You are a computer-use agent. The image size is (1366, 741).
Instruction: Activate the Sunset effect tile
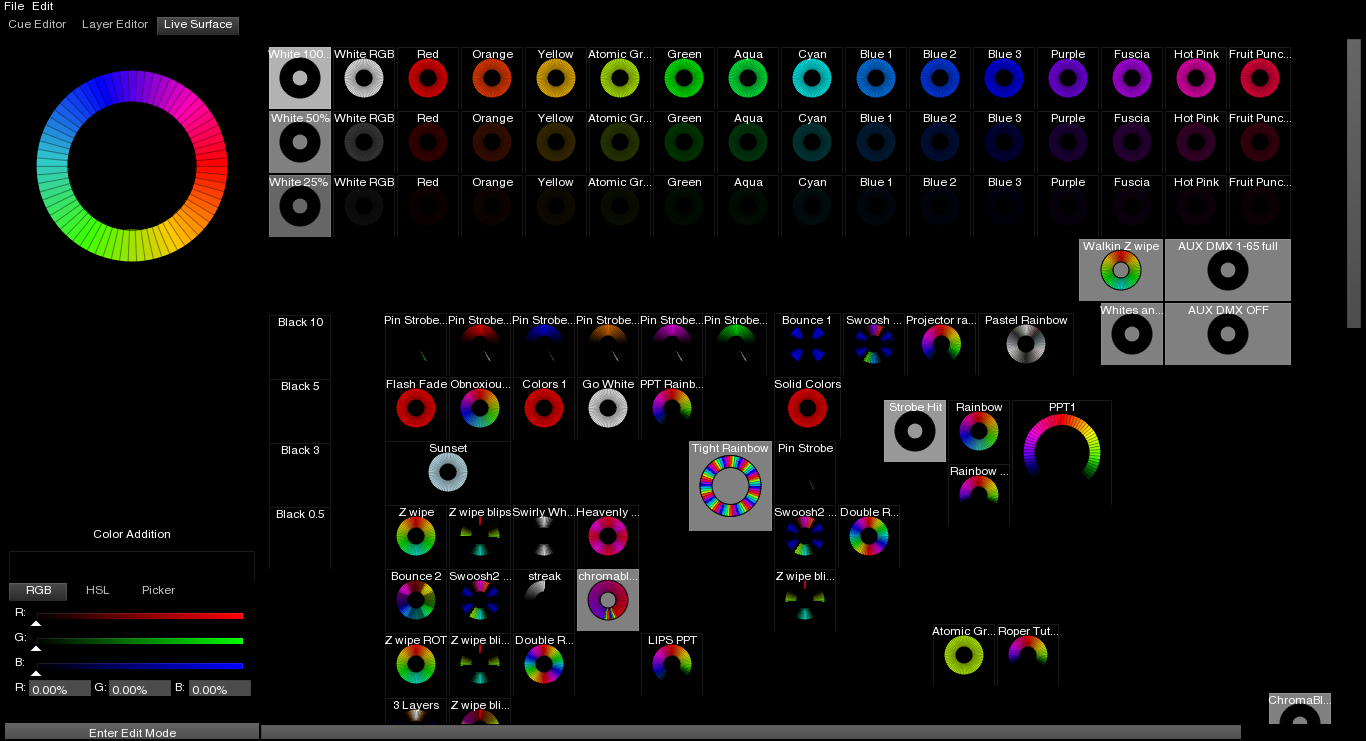[448, 472]
